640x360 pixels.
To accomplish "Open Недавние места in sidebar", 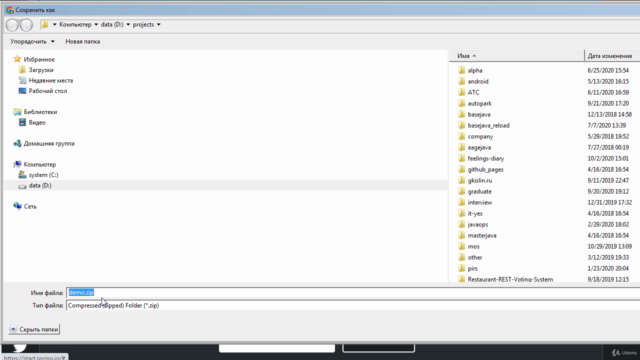I will (x=51, y=80).
